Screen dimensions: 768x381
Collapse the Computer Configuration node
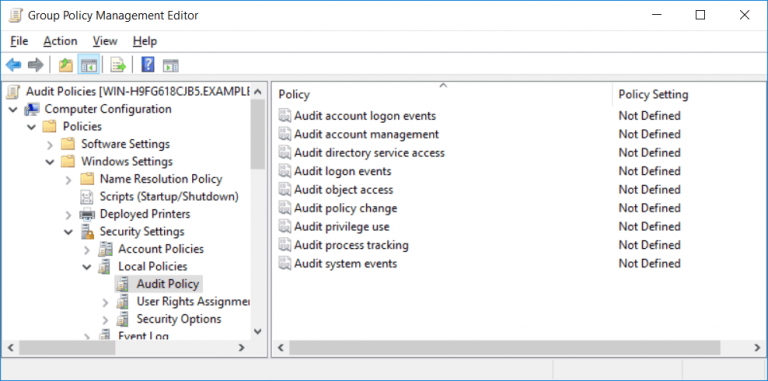pos(13,109)
